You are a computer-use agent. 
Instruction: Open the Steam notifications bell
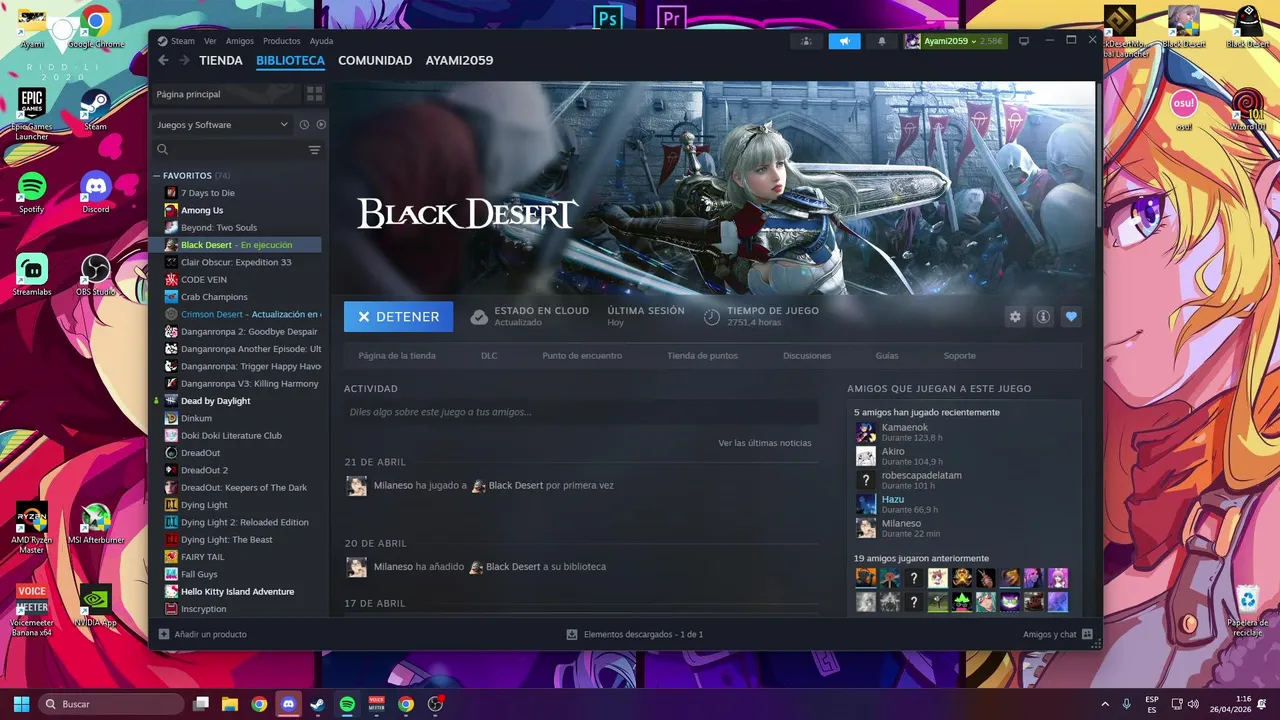click(x=882, y=41)
